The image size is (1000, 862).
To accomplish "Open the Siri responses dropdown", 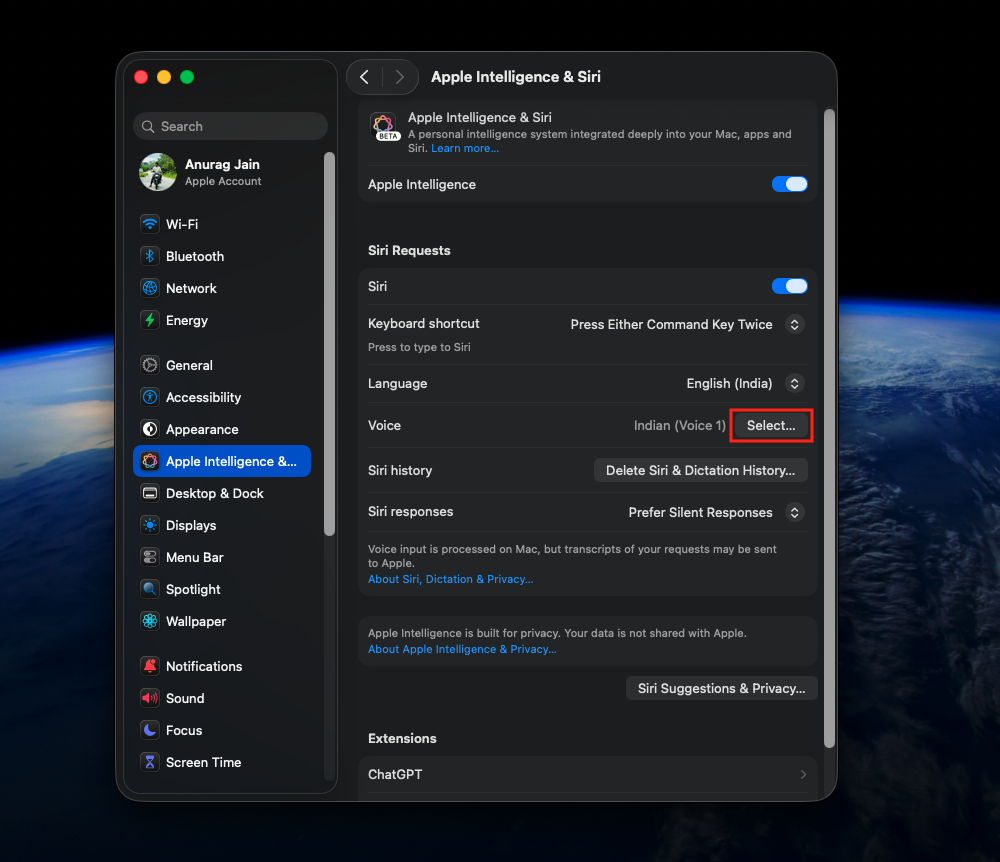I will [x=795, y=512].
